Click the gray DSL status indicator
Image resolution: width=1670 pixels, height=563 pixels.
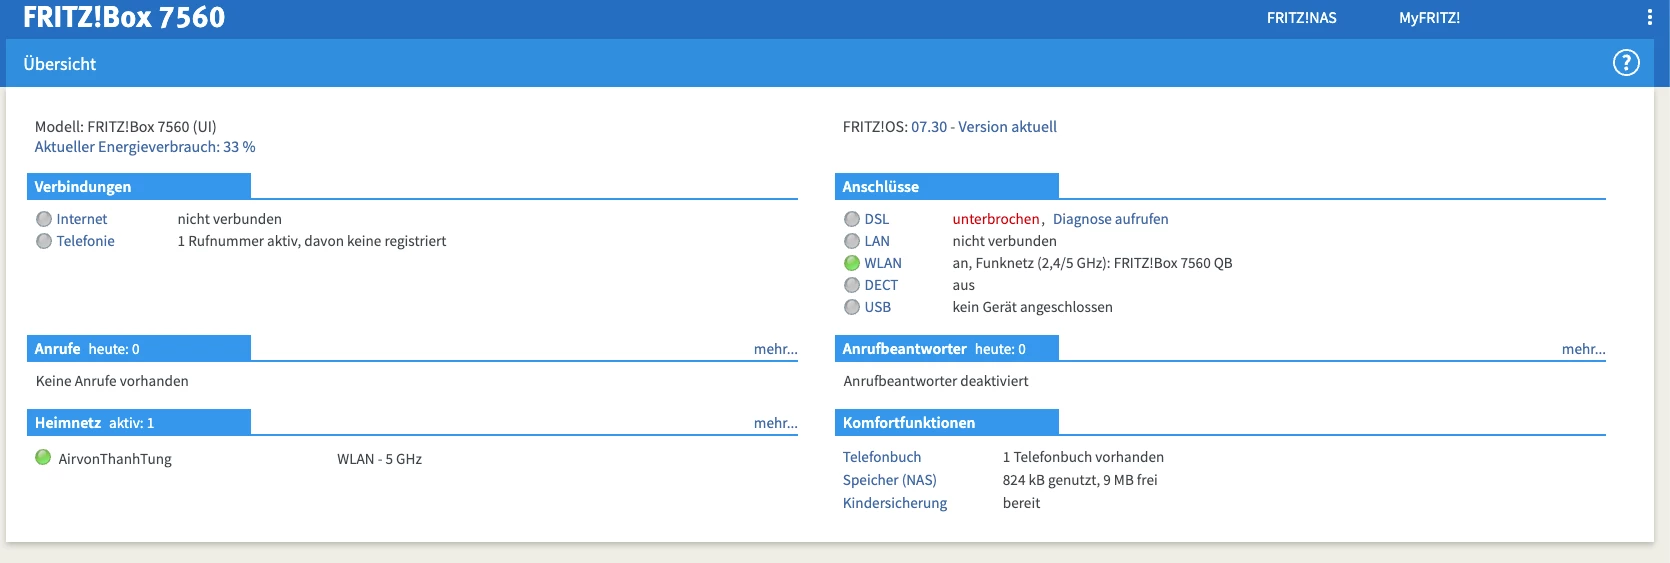[x=852, y=219]
